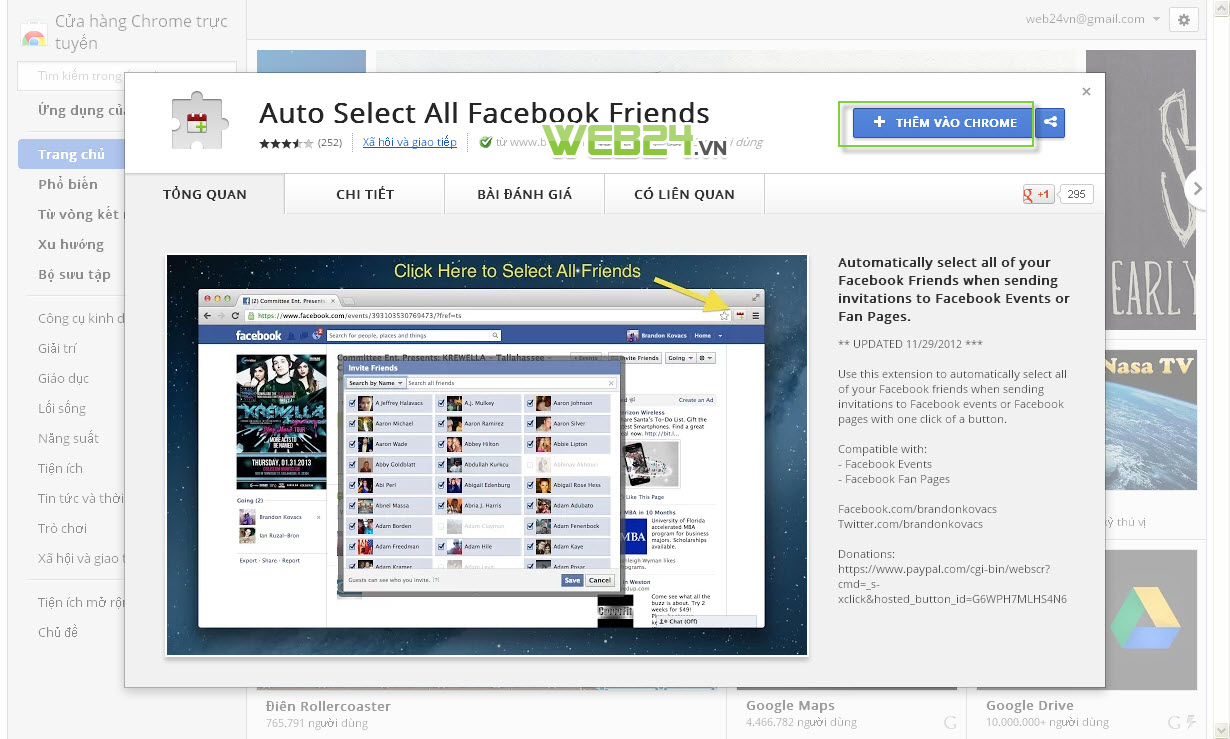This screenshot has height=739, width=1230.
Task: Click the Google +1 button
Action: click(1038, 194)
